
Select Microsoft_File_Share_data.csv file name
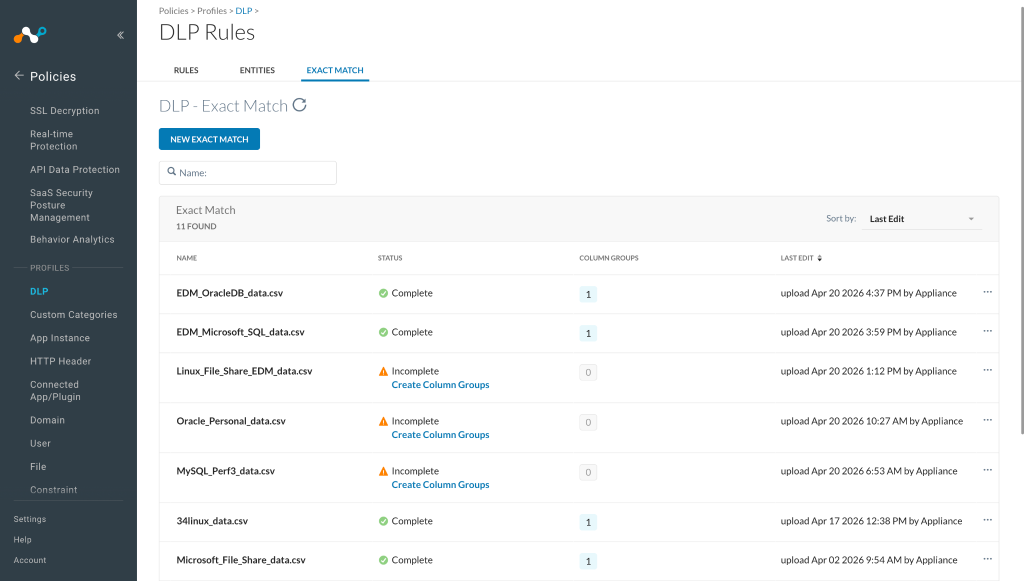[x=241, y=560]
